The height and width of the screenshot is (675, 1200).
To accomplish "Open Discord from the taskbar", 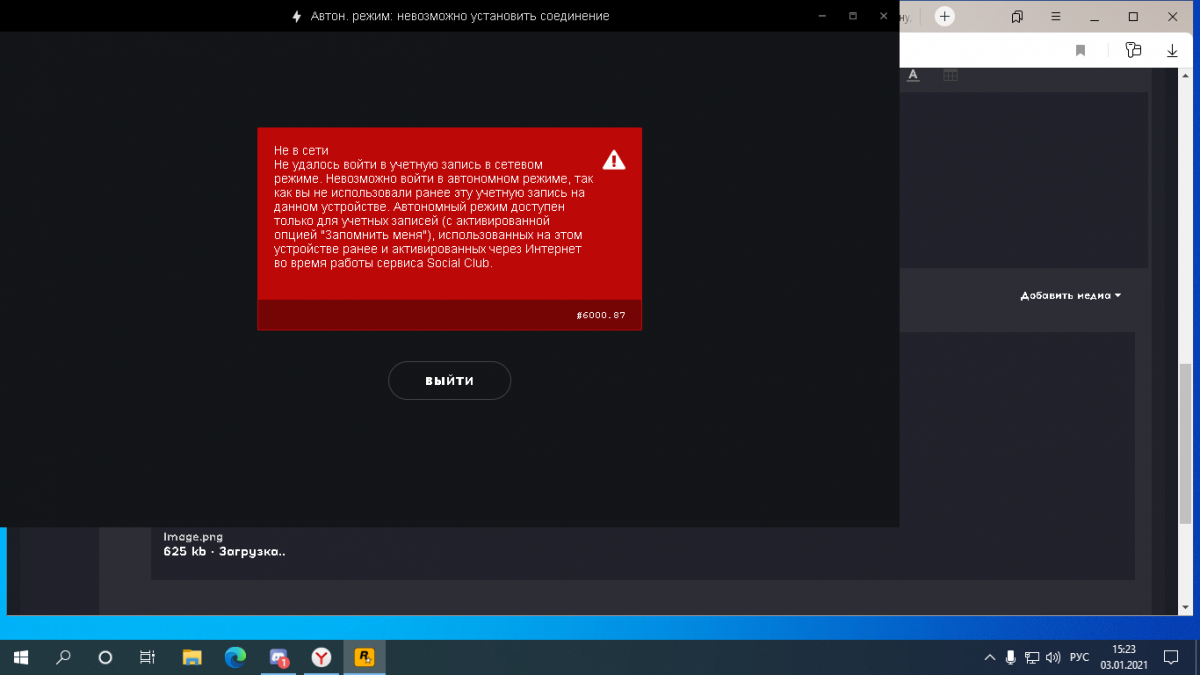I will pyautogui.click(x=279, y=657).
